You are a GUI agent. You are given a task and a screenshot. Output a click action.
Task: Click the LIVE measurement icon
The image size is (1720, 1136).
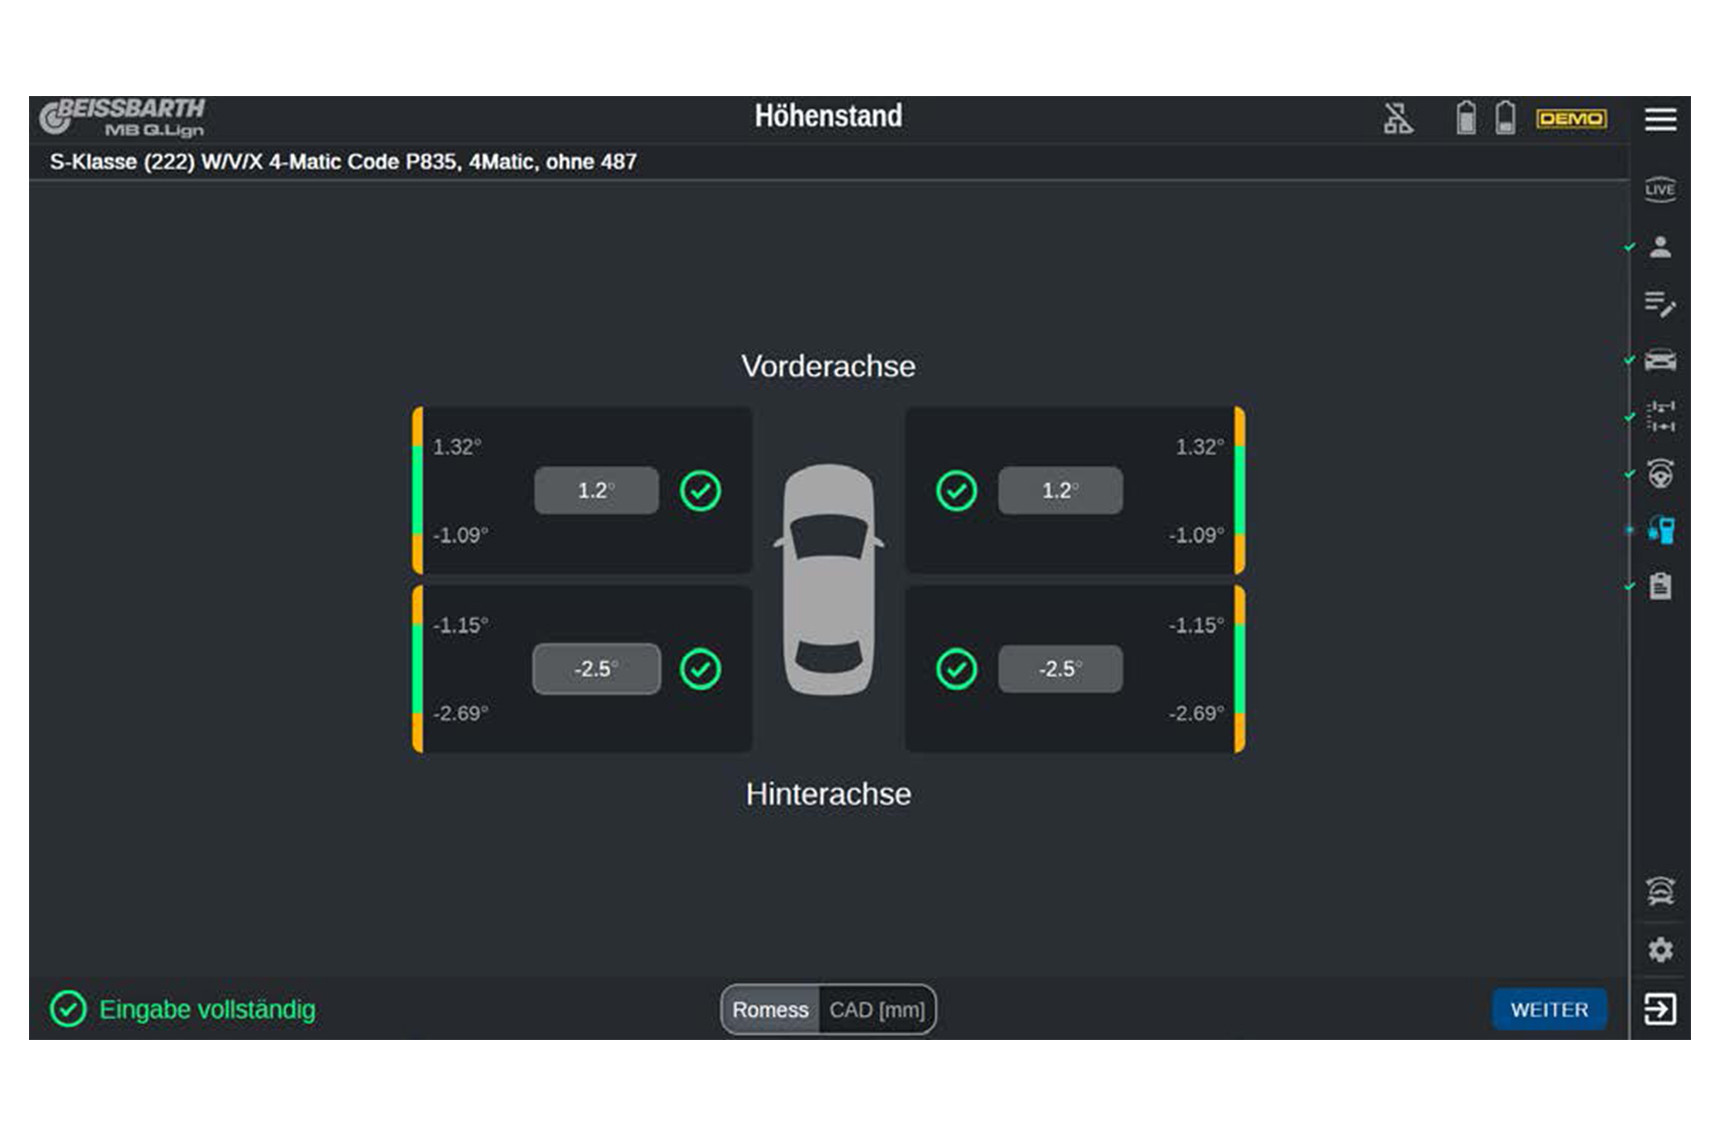click(1660, 189)
